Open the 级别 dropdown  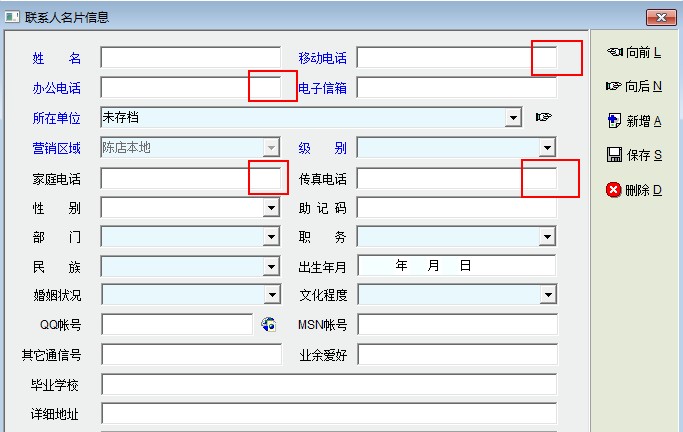546,148
